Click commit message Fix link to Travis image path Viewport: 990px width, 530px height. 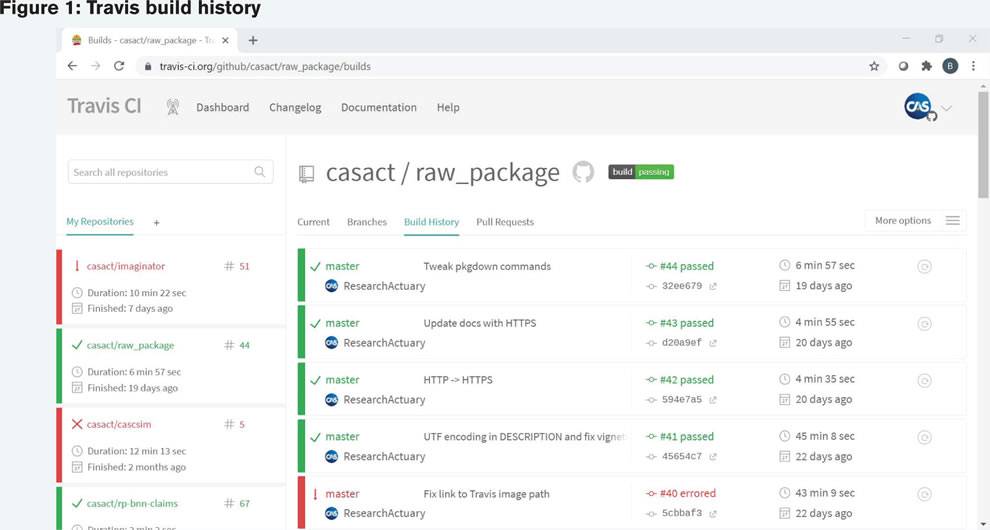[x=486, y=493]
